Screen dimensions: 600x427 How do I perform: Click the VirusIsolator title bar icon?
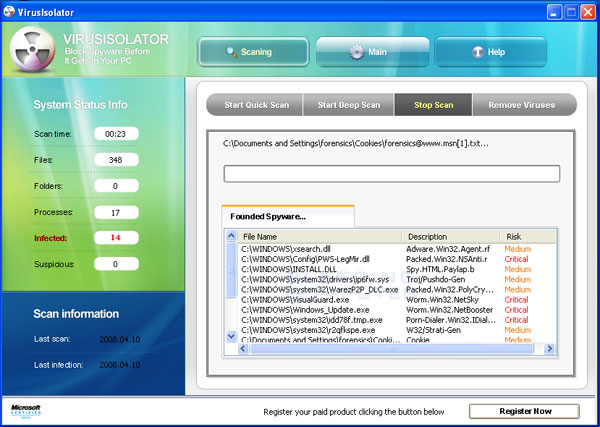tap(9, 11)
